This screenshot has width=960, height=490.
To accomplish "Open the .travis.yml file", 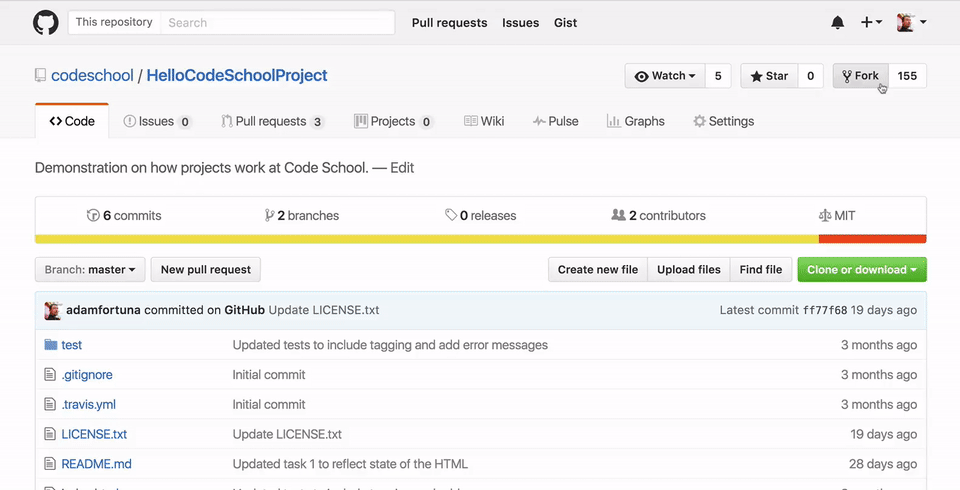I will (x=89, y=404).
